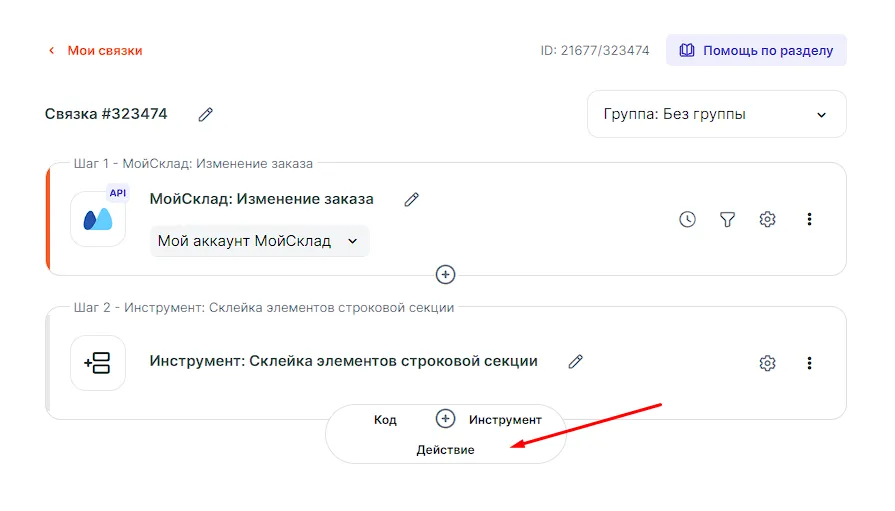Click the pencil icon next to Связка #323474
The width and height of the screenshot is (895, 511).
[206, 115]
